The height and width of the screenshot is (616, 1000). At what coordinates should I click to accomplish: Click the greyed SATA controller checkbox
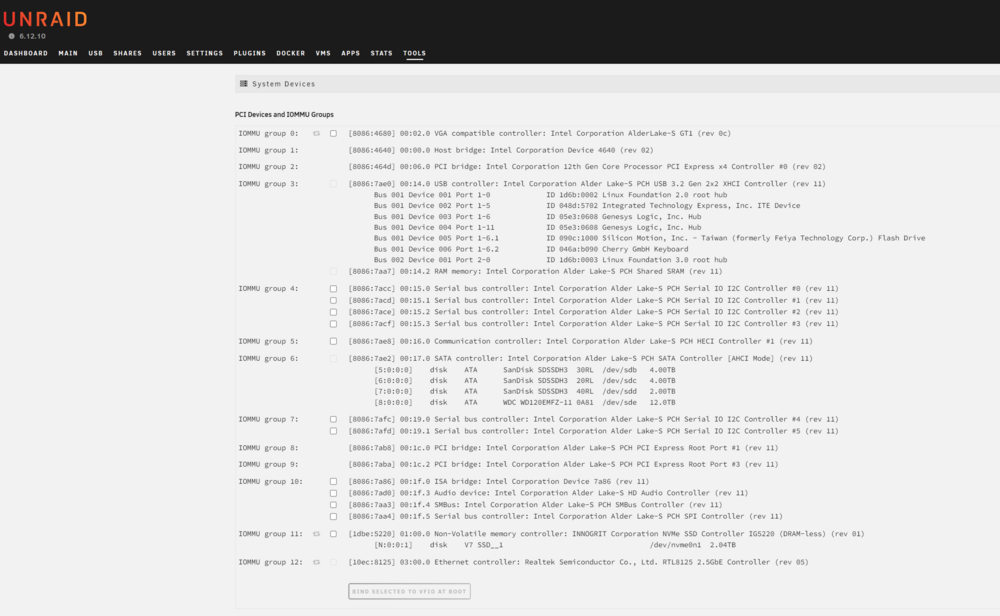click(334, 358)
